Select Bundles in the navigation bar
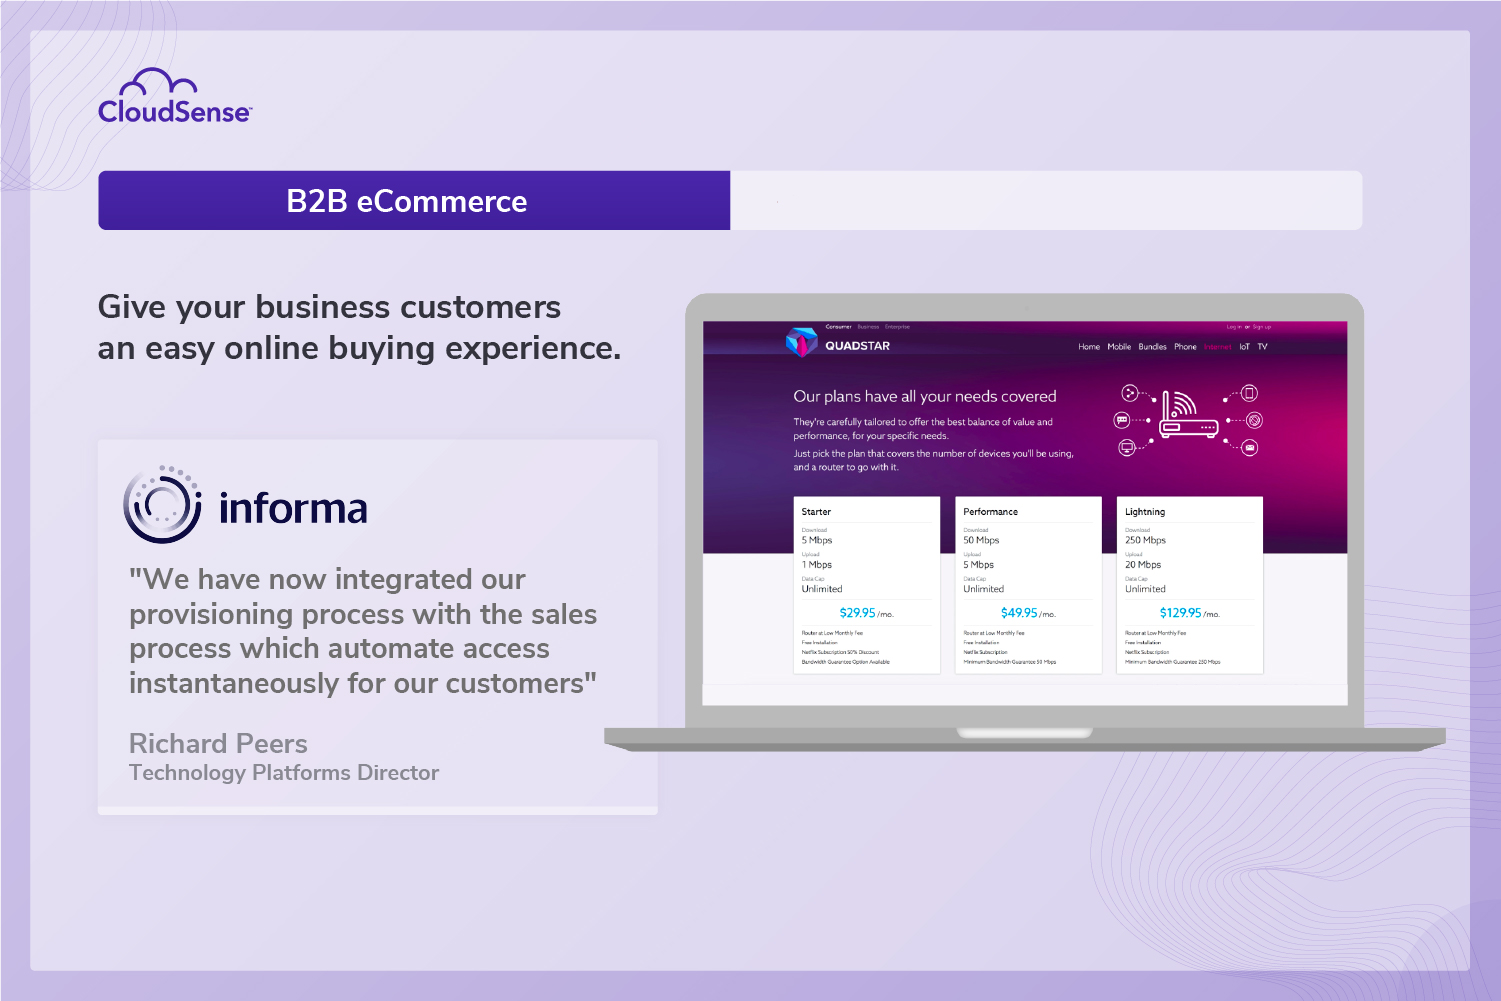The height and width of the screenshot is (1001, 1501). click(x=1153, y=346)
